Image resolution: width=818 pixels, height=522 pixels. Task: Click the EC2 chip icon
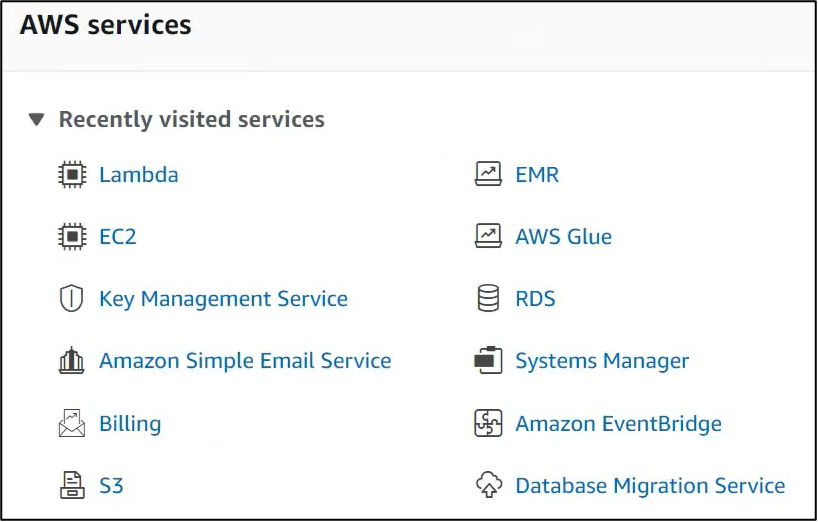point(72,237)
